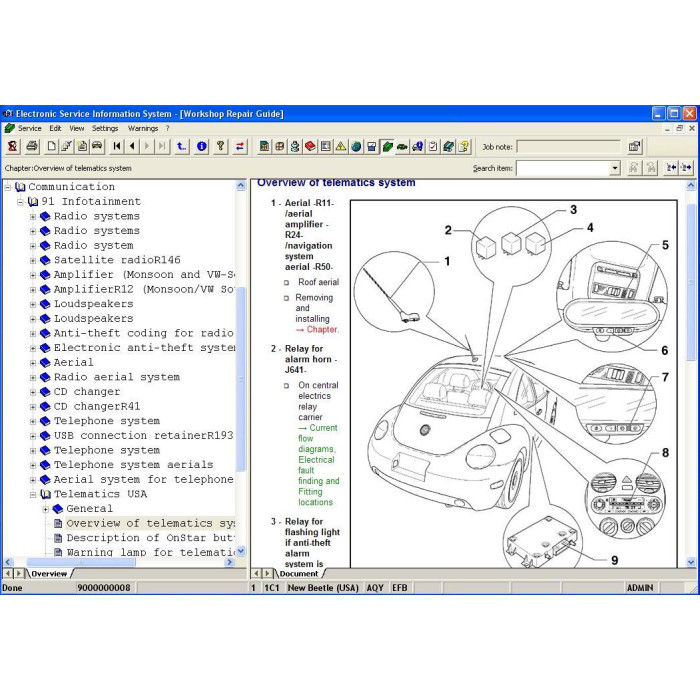Click the printer icon

tap(32, 146)
